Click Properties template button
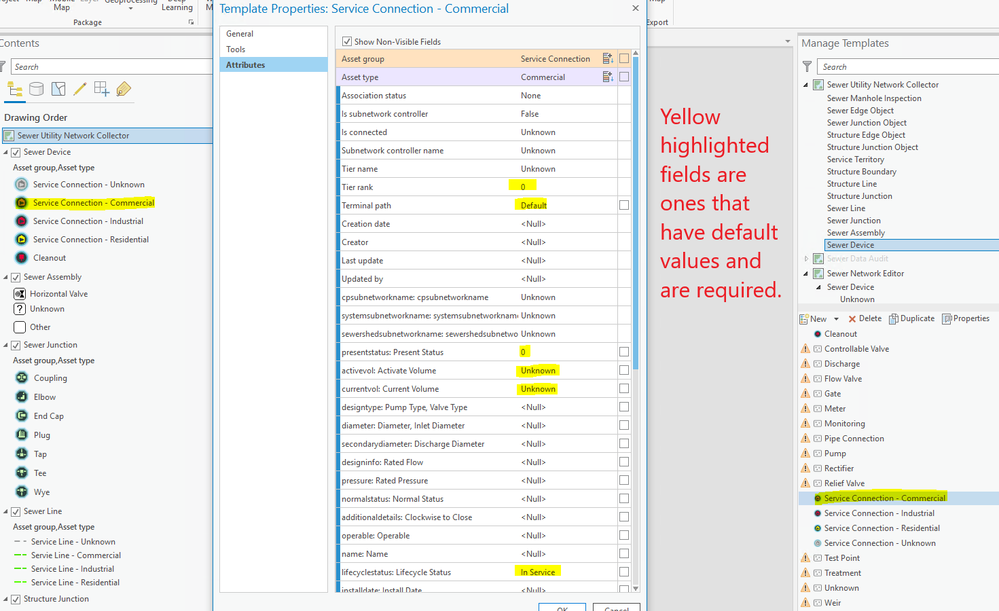This screenshot has width=999, height=611. [966, 319]
